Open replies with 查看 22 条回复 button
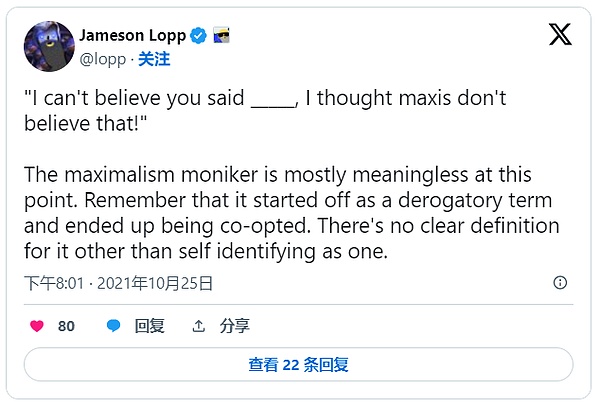Viewport: 600px width, 407px height. (x=299, y=365)
